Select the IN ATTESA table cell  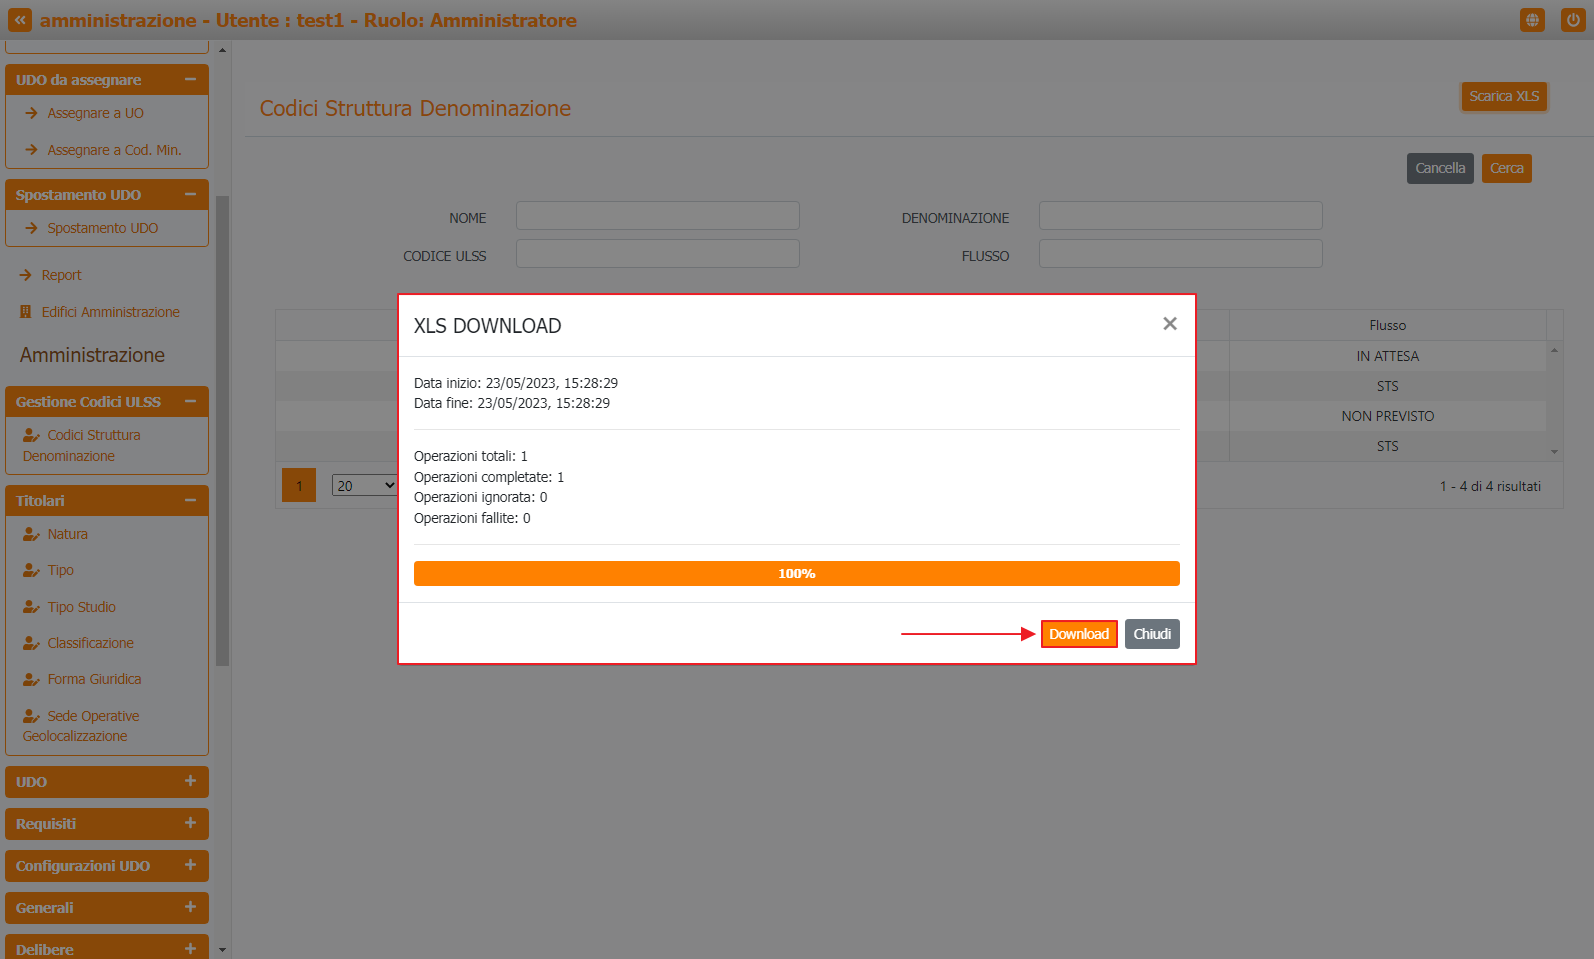click(1387, 356)
